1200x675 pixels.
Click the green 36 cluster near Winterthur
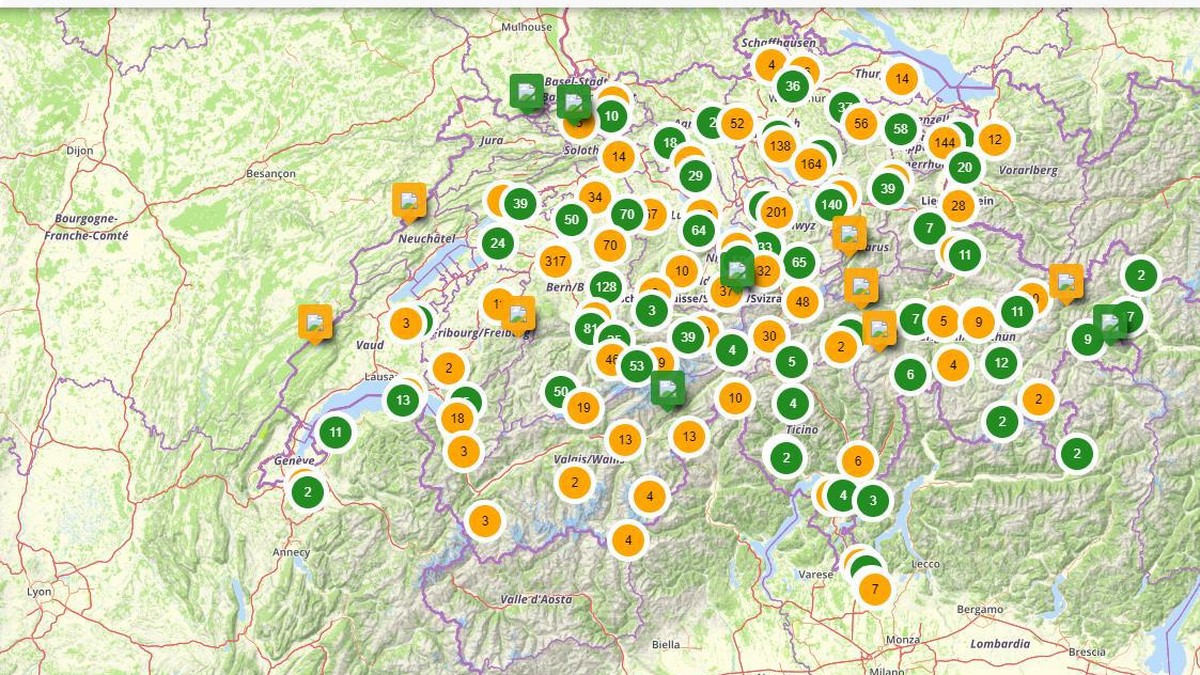point(793,86)
